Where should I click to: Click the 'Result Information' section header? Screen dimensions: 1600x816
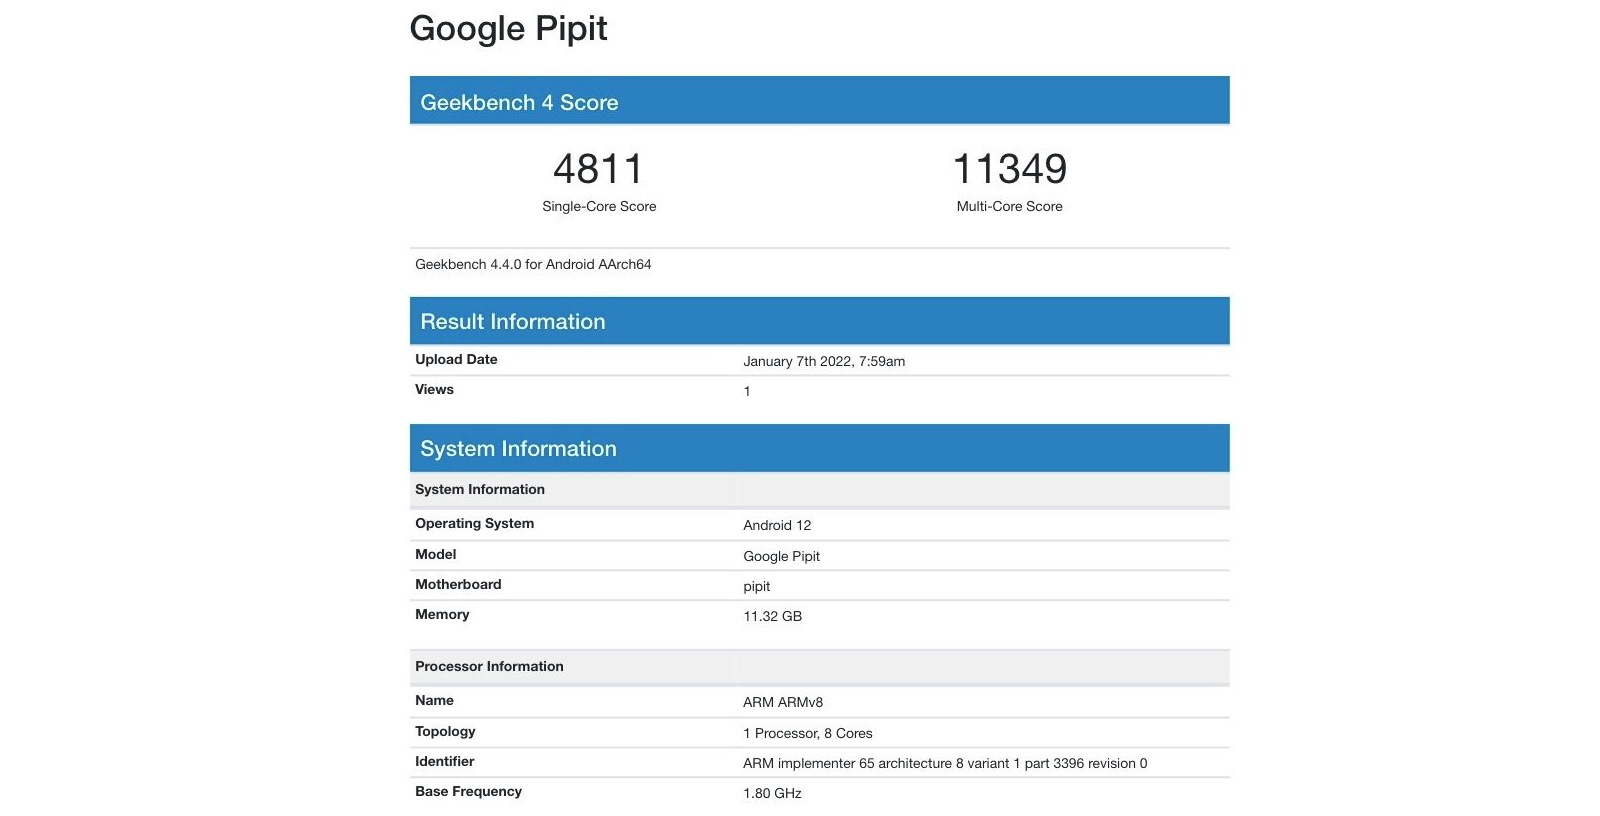point(819,321)
